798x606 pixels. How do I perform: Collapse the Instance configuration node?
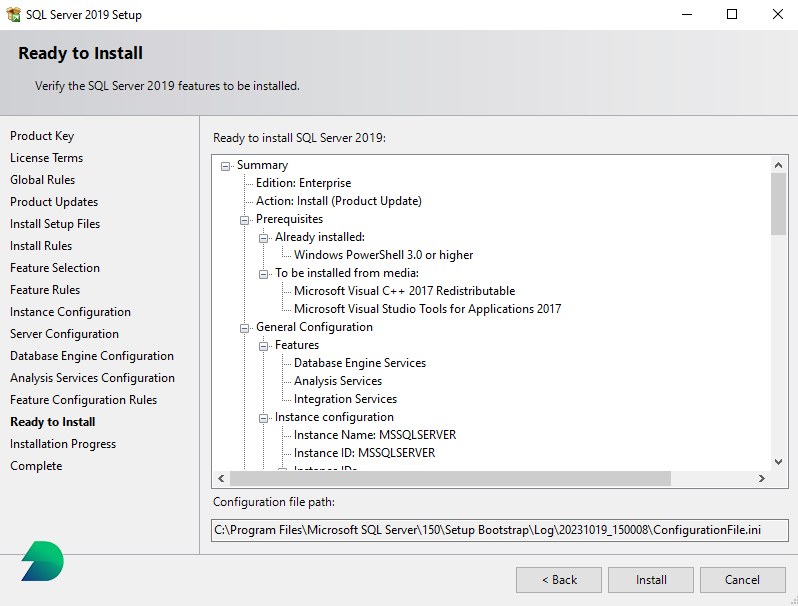point(263,418)
